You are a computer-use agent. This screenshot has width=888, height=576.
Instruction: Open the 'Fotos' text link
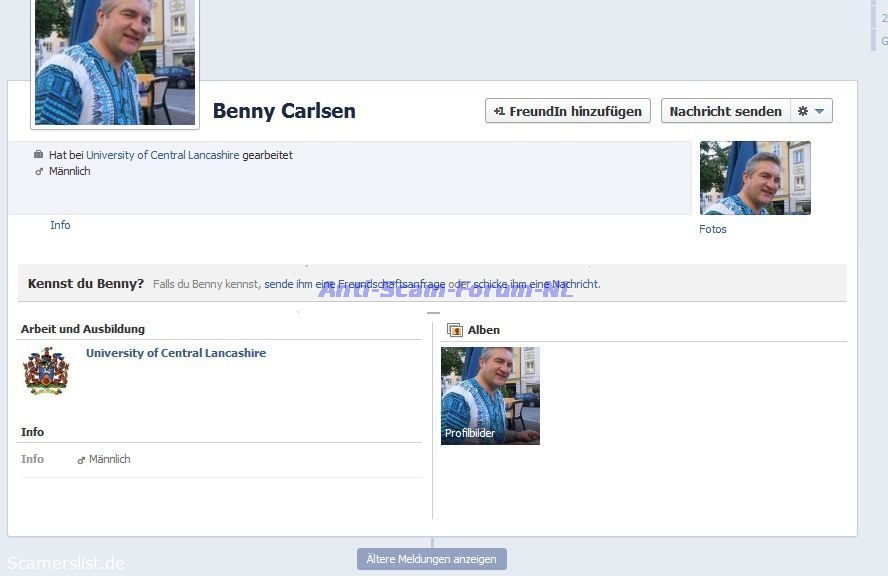712,229
